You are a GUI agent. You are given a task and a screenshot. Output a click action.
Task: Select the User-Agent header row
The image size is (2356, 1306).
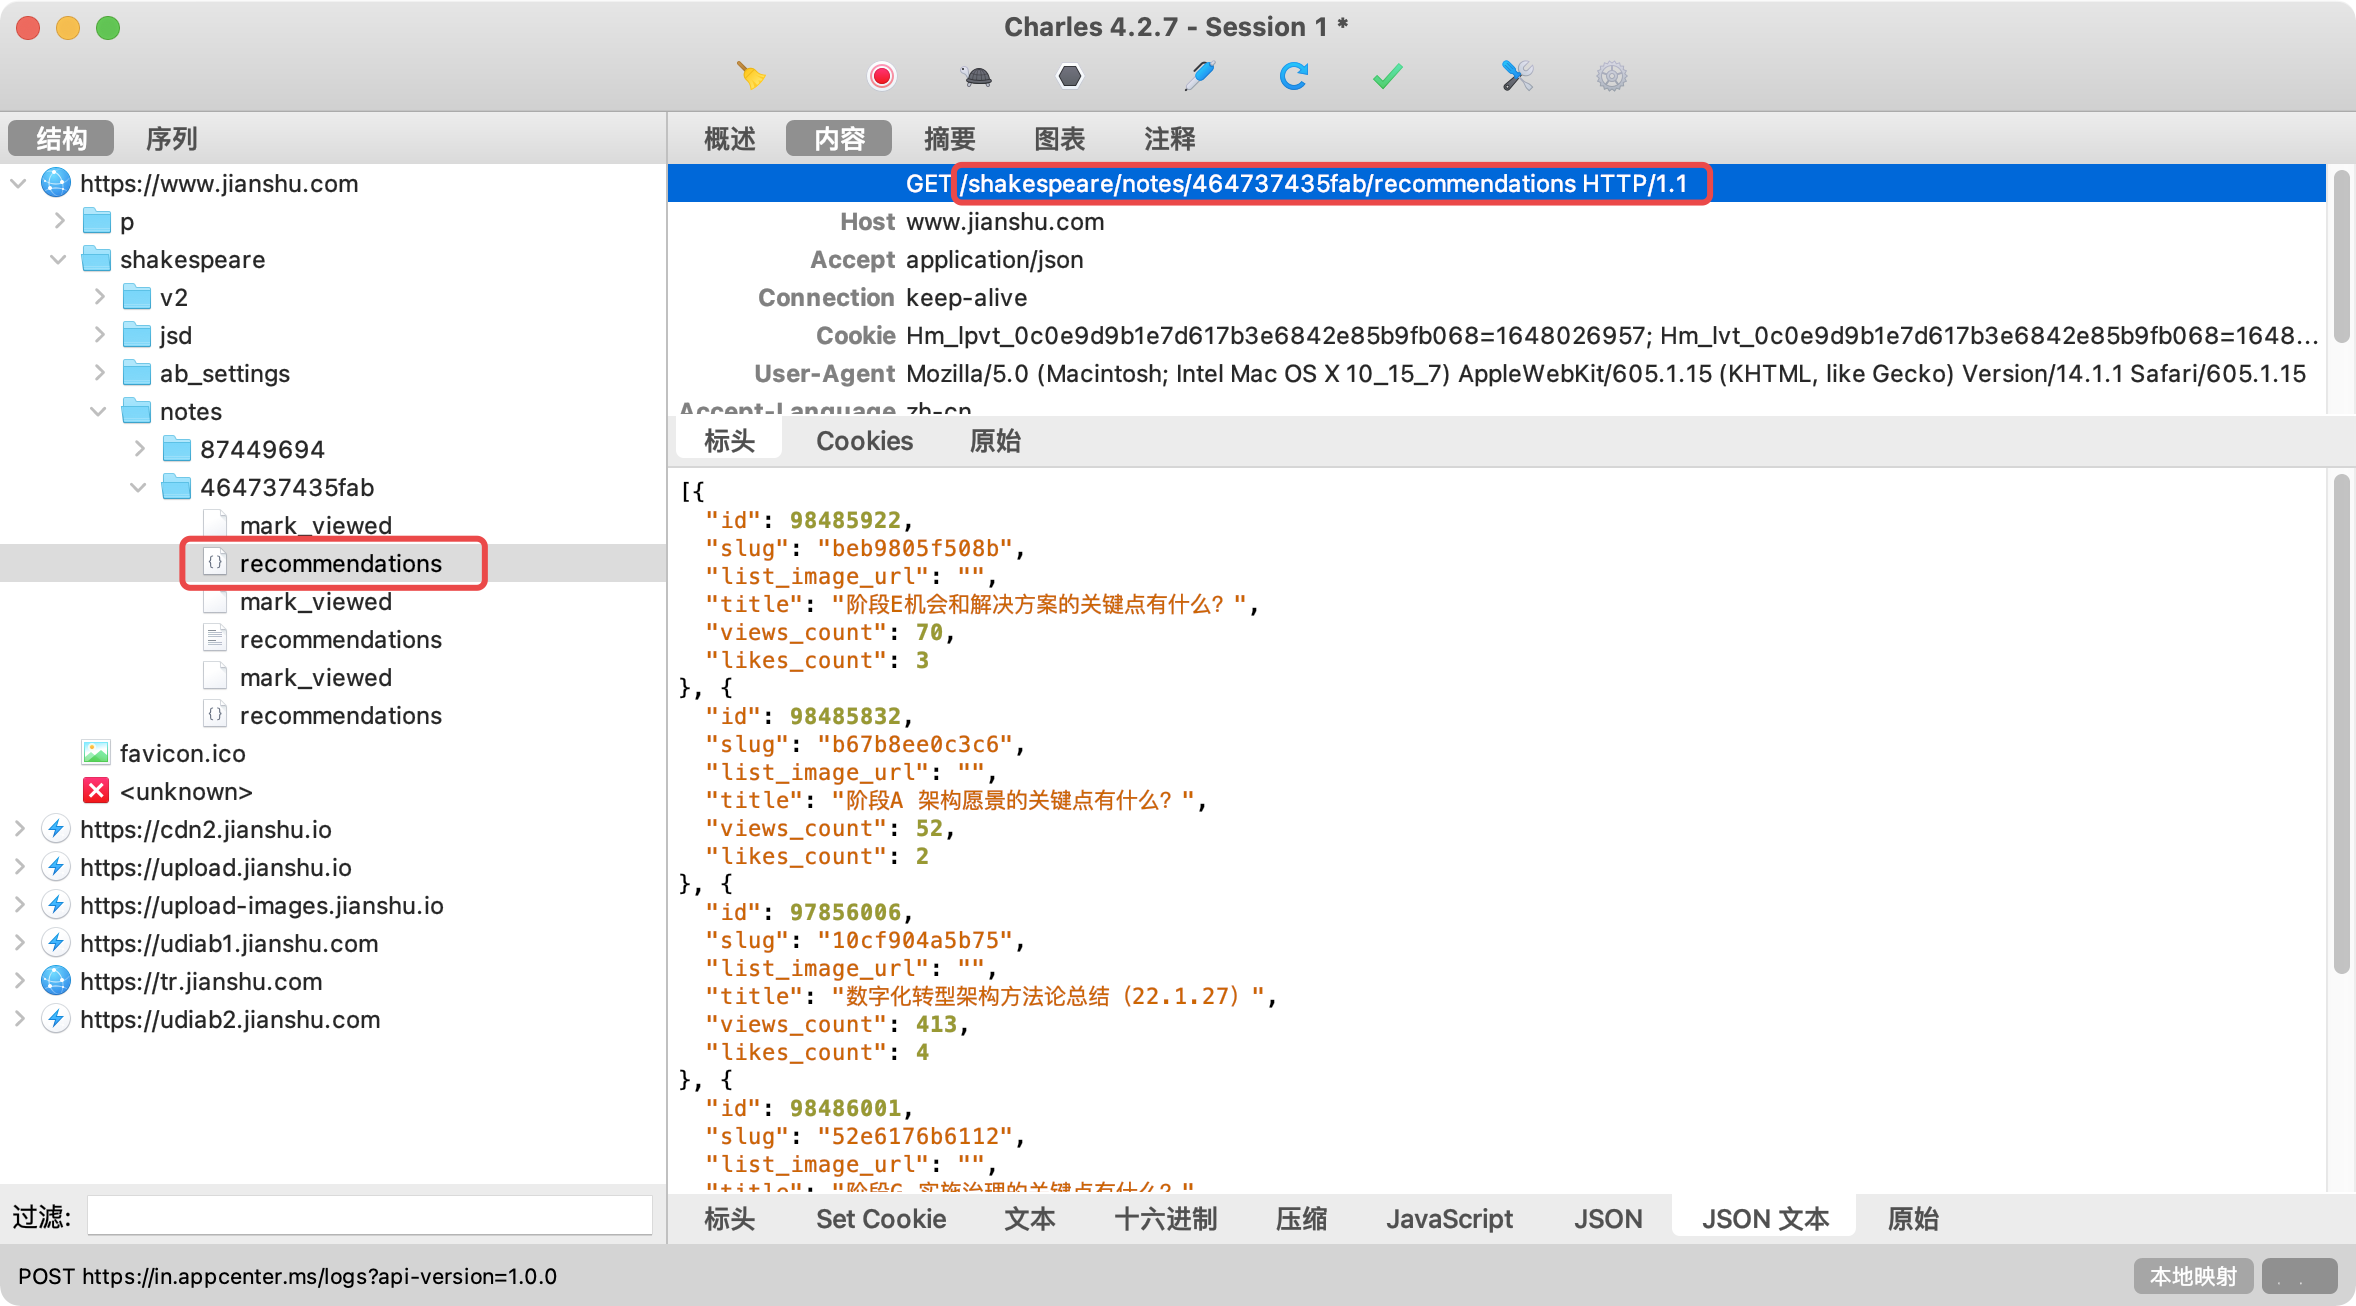(1496, 373)
